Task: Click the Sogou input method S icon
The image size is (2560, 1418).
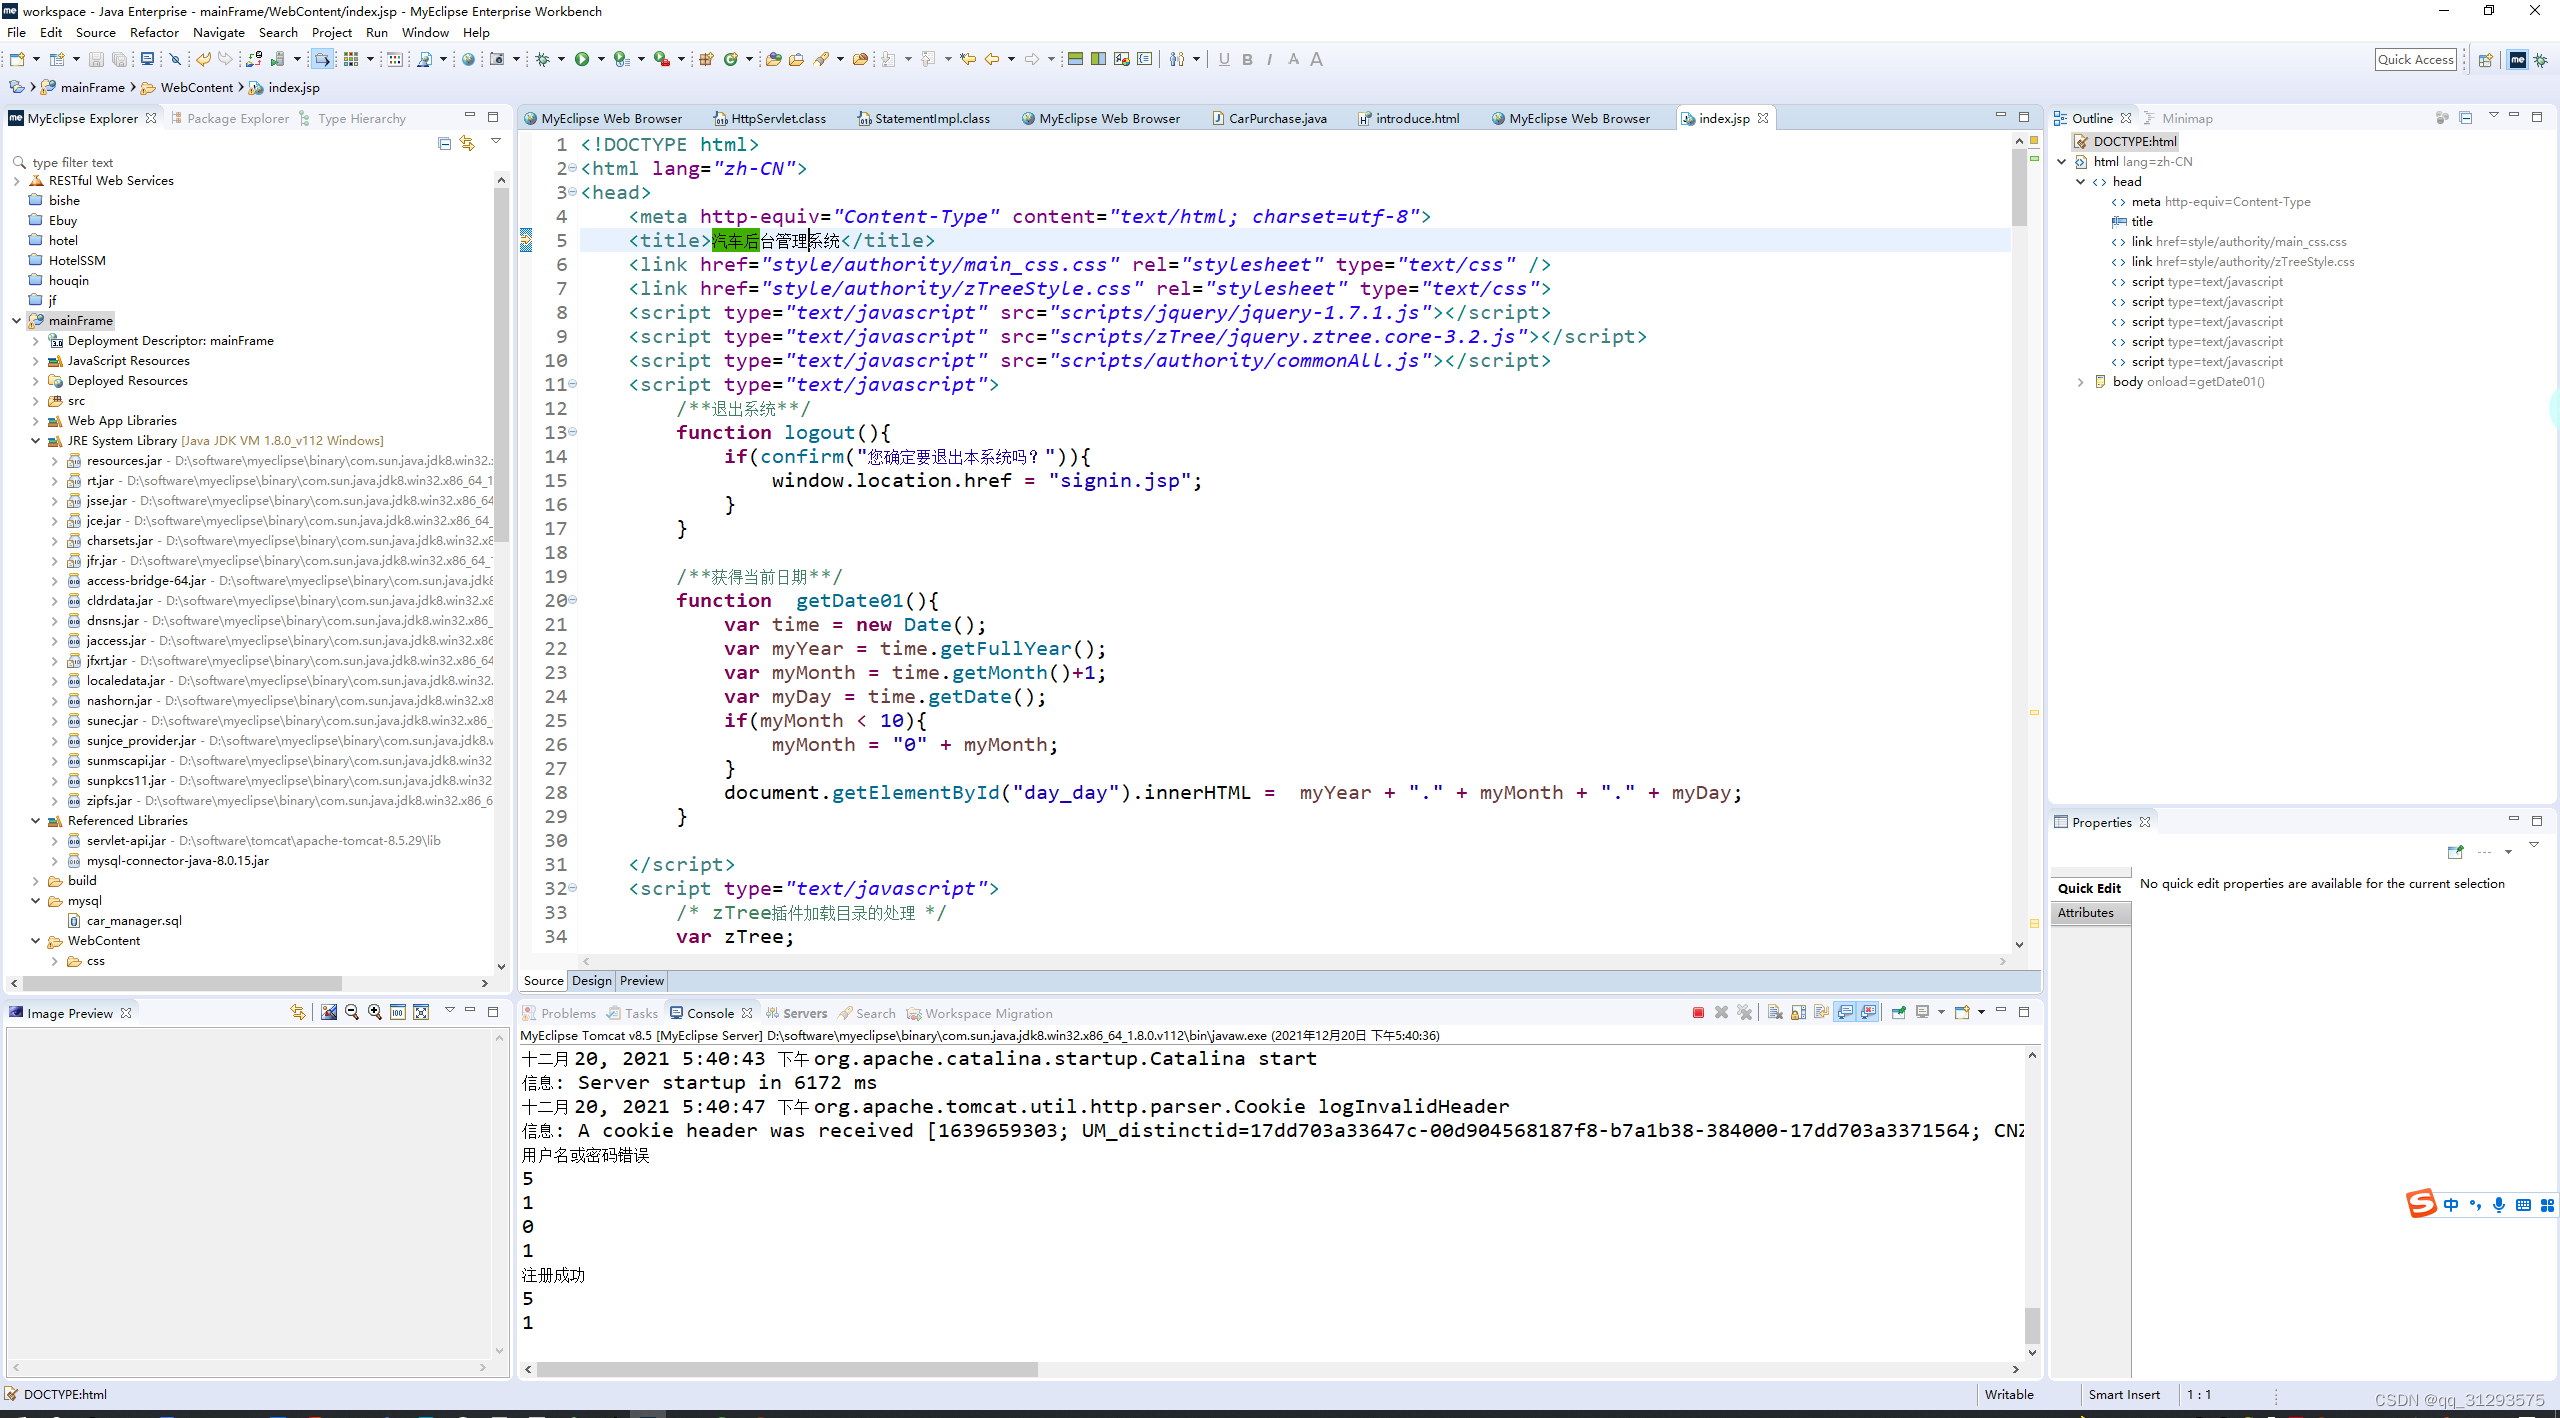Action: (2421, 1203)
